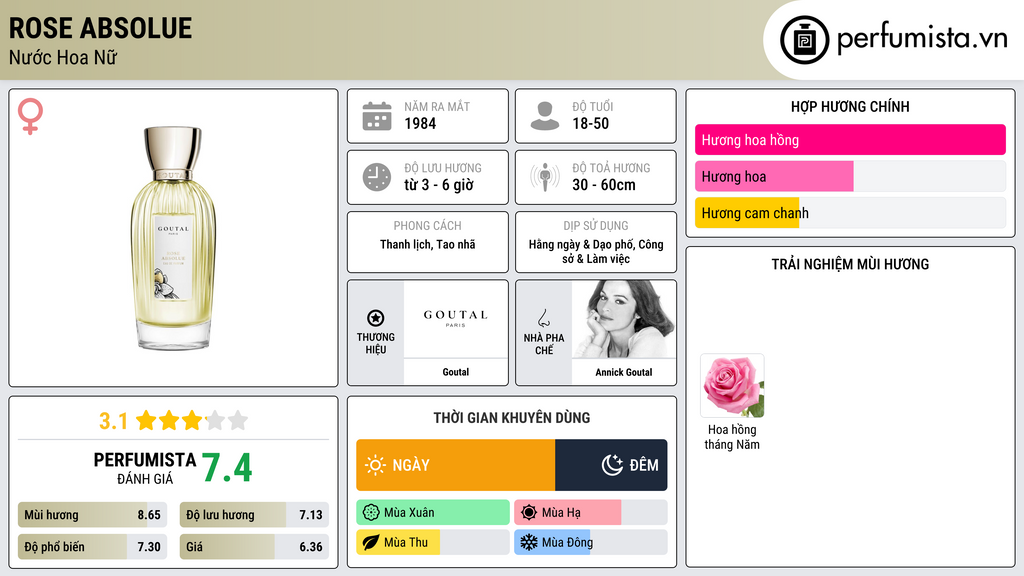Click the age range value 18-50
The width and height of the screenshot is (1024, 576).
click(x=590, y=123)
